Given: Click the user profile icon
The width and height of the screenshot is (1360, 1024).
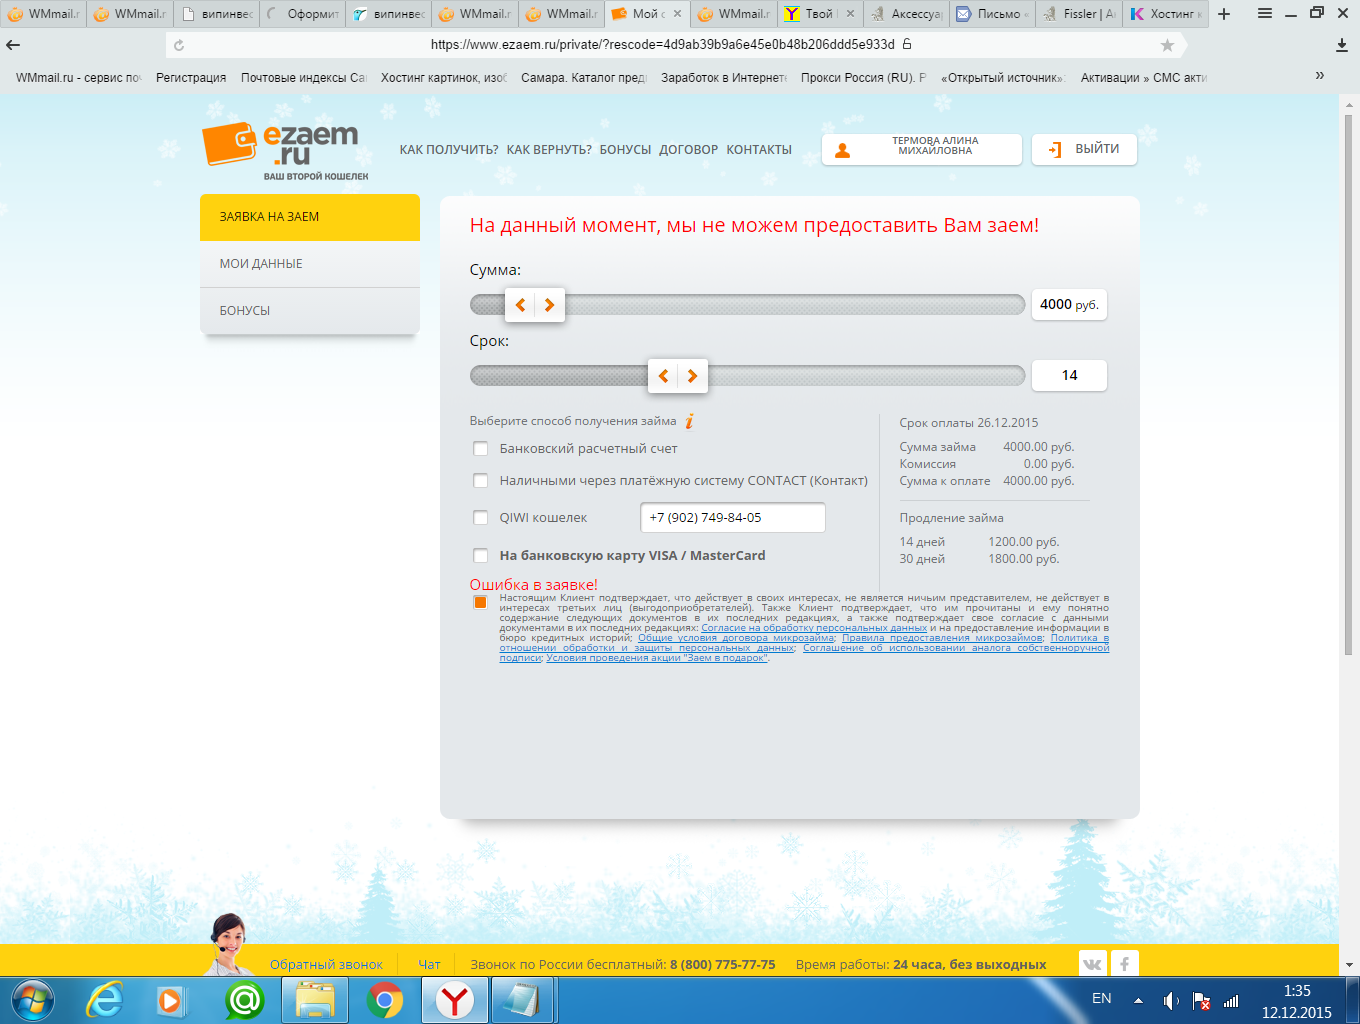Looking at the screenshot, I should pos(843,150).
